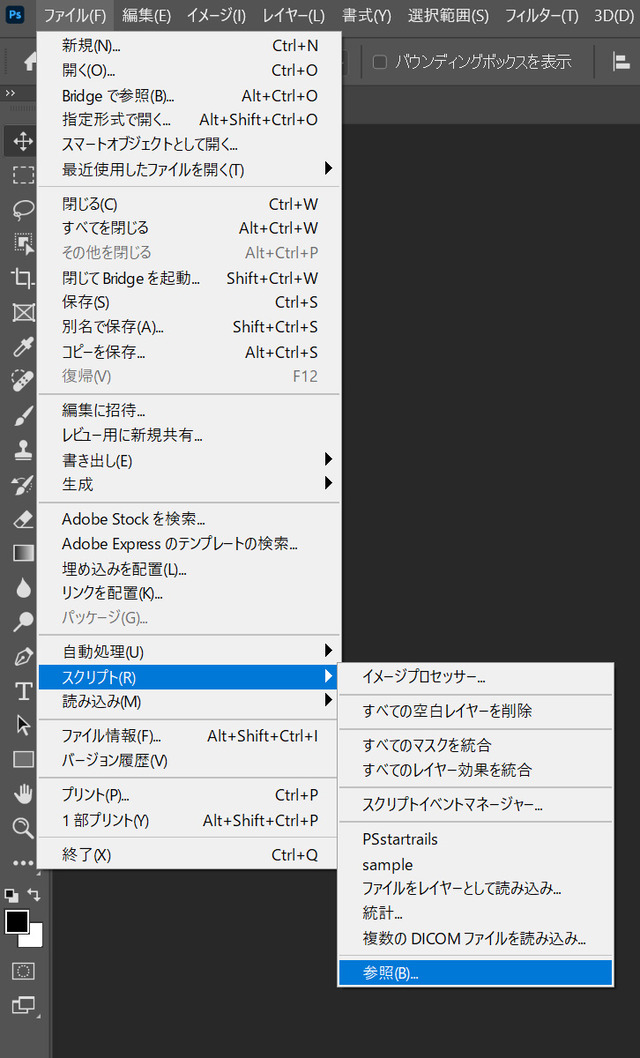Click the align left edges icon

point(621,61)
